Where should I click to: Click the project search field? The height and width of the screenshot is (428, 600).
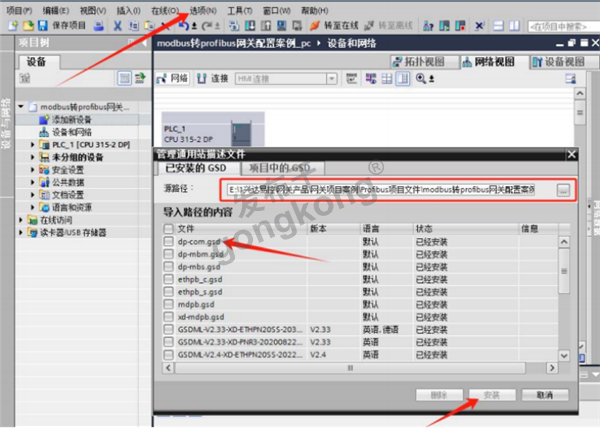coord(562,26)
